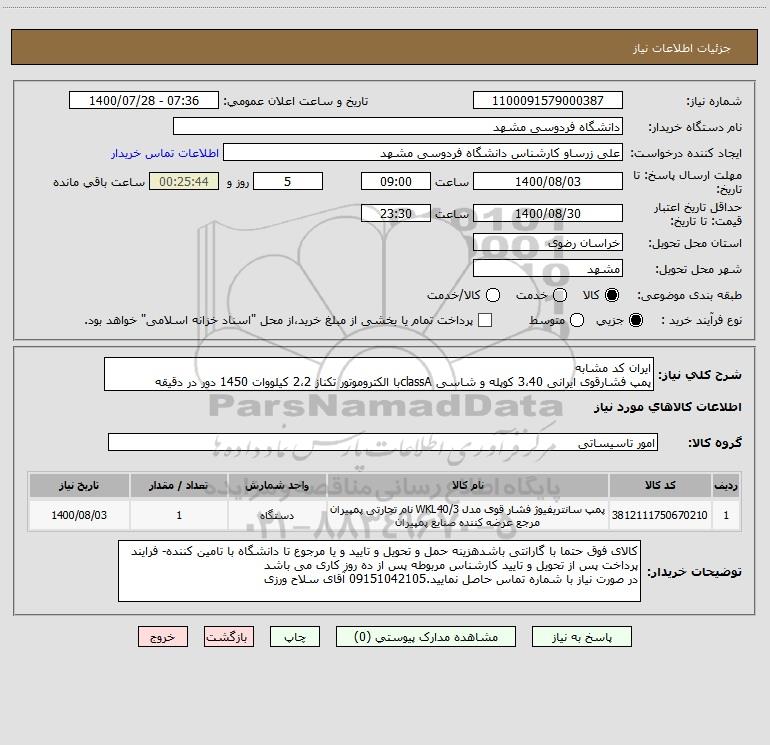Click the اطلاعات کالاهای مورد نیاز heading
Image resolution: width=770 pixels, height=745 pixels.
pyautogui.click(x=668, y=407)
